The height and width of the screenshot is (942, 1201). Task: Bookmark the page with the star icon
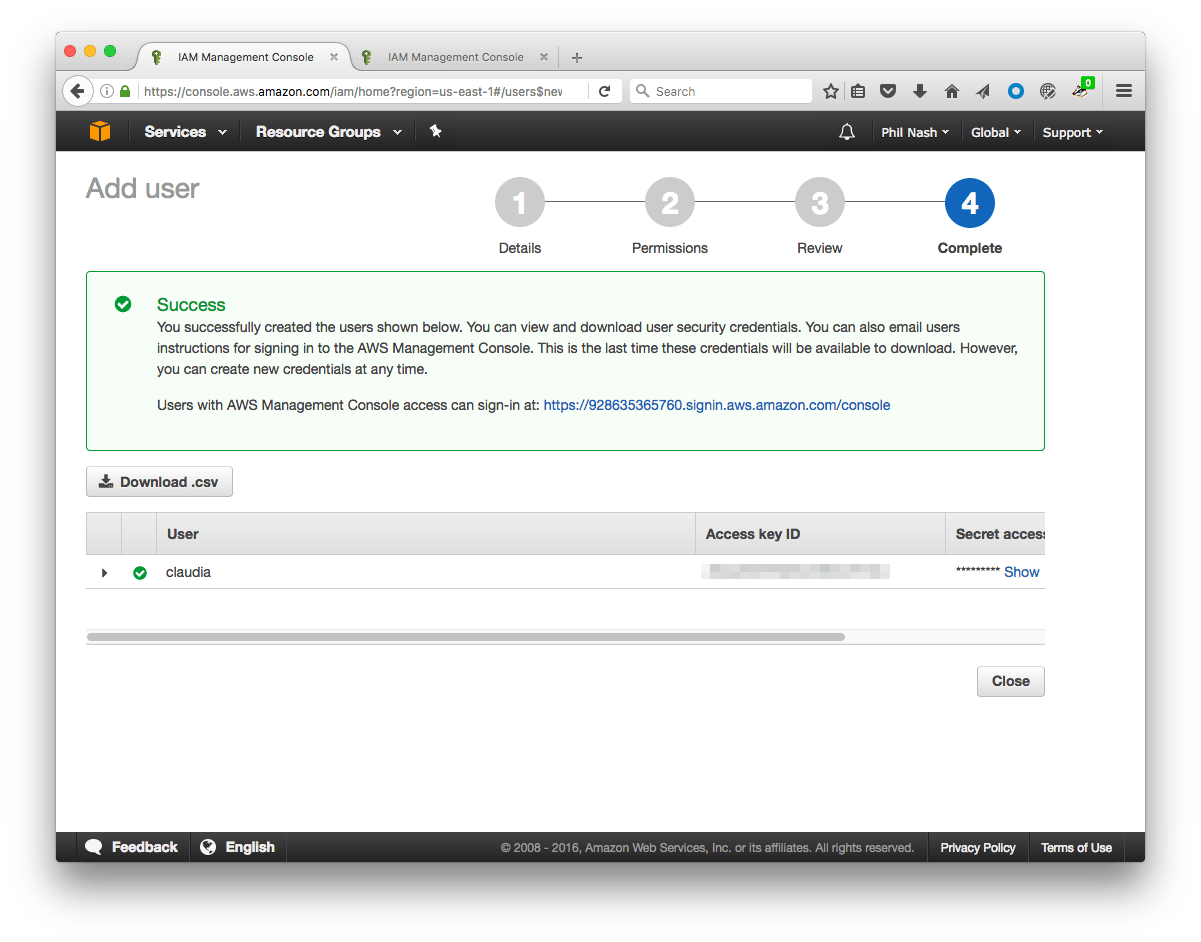(830, 91)
